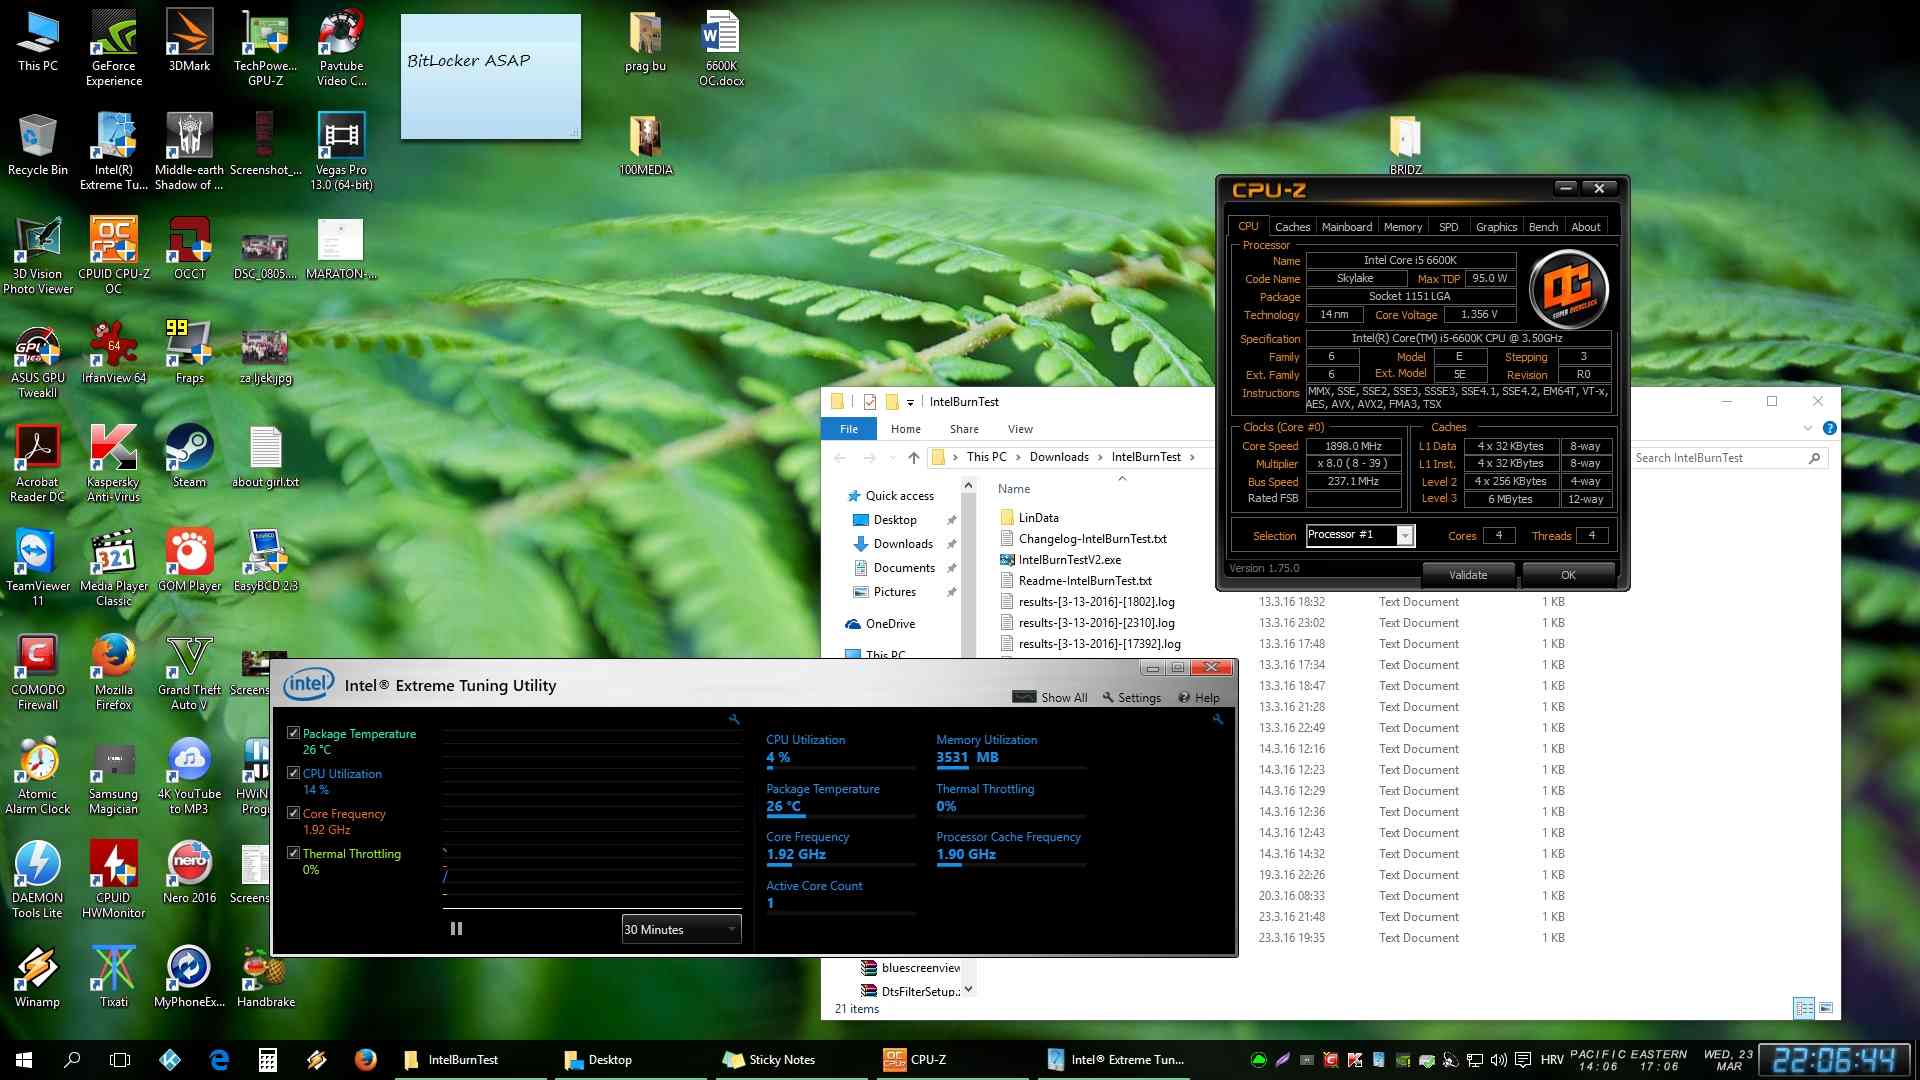The image size is (1920, 1080).
Task: Click the Validate button in CPU-Z
Action: 1467,575
